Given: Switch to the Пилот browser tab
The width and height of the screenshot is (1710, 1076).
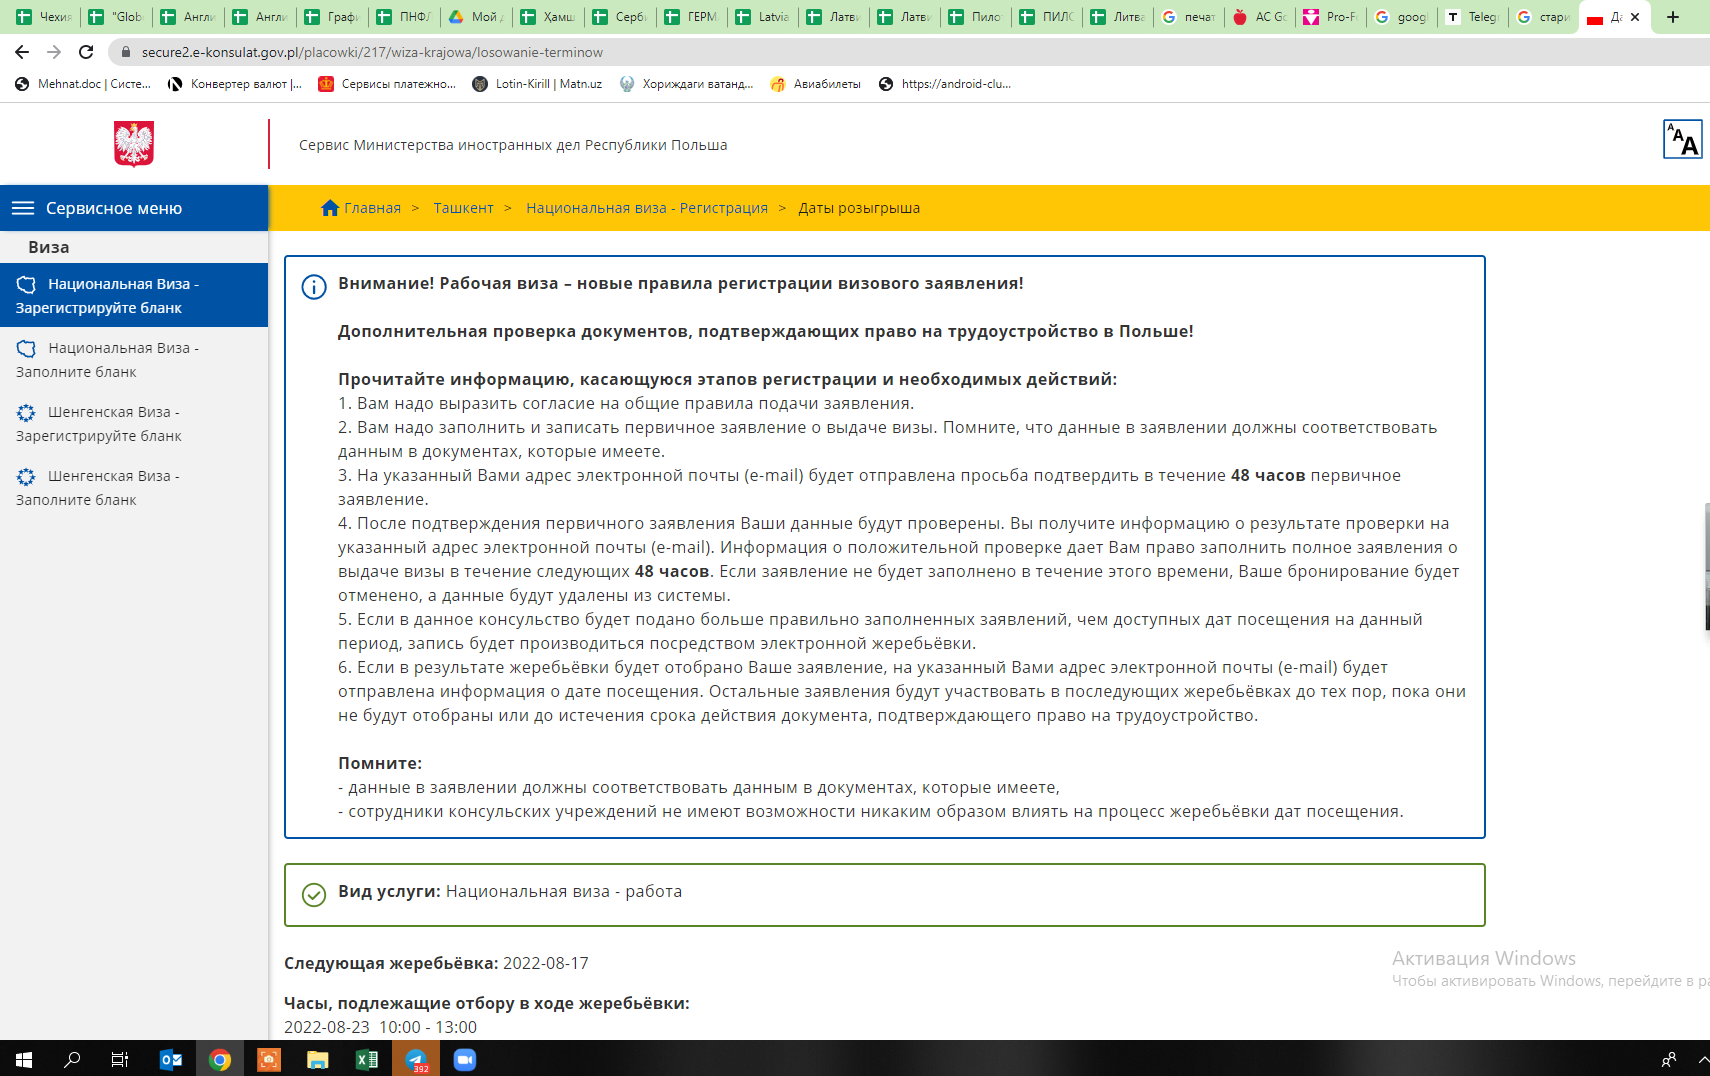Looking at the screenshot, I should tap(976, 17).
